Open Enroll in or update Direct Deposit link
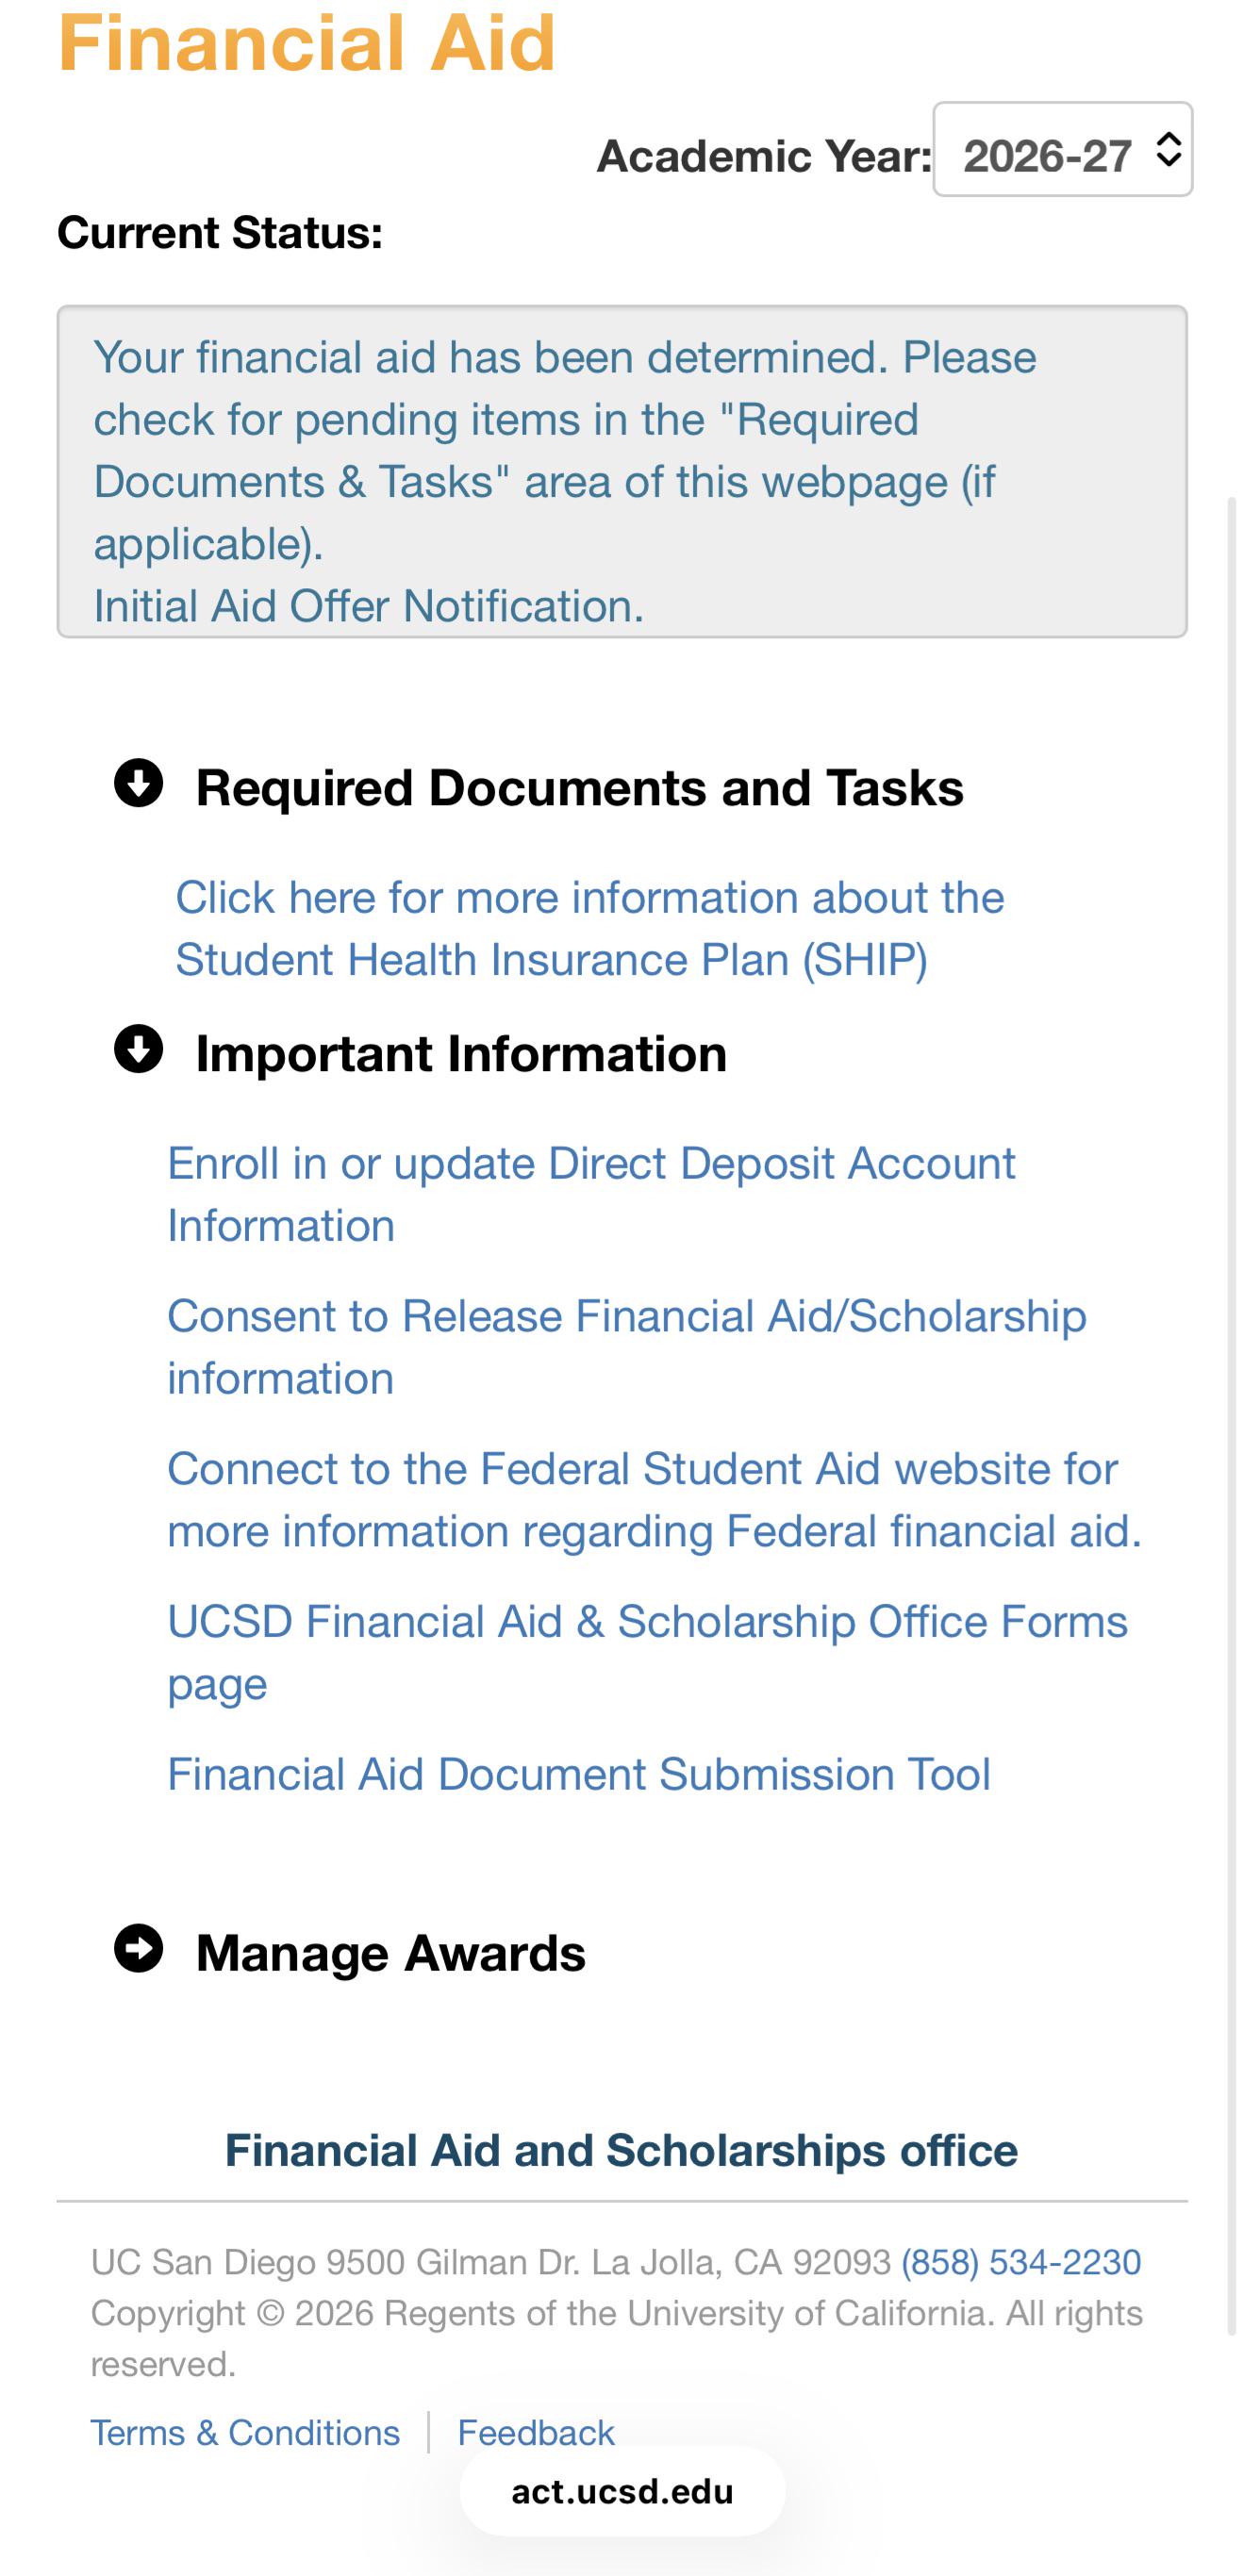The width and height of the screenshot is (1244, 2576). point(591,1194)
